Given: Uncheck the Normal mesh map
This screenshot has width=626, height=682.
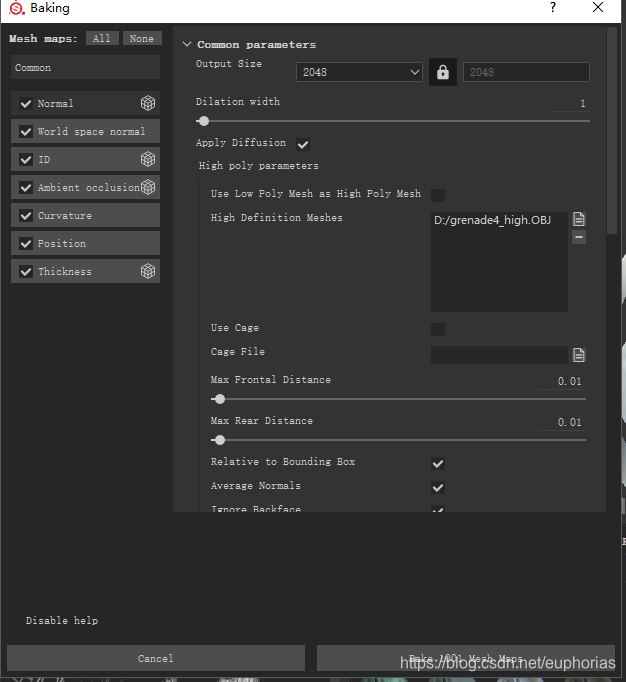Looking at the screenshot, I should (x=26, y=104).
